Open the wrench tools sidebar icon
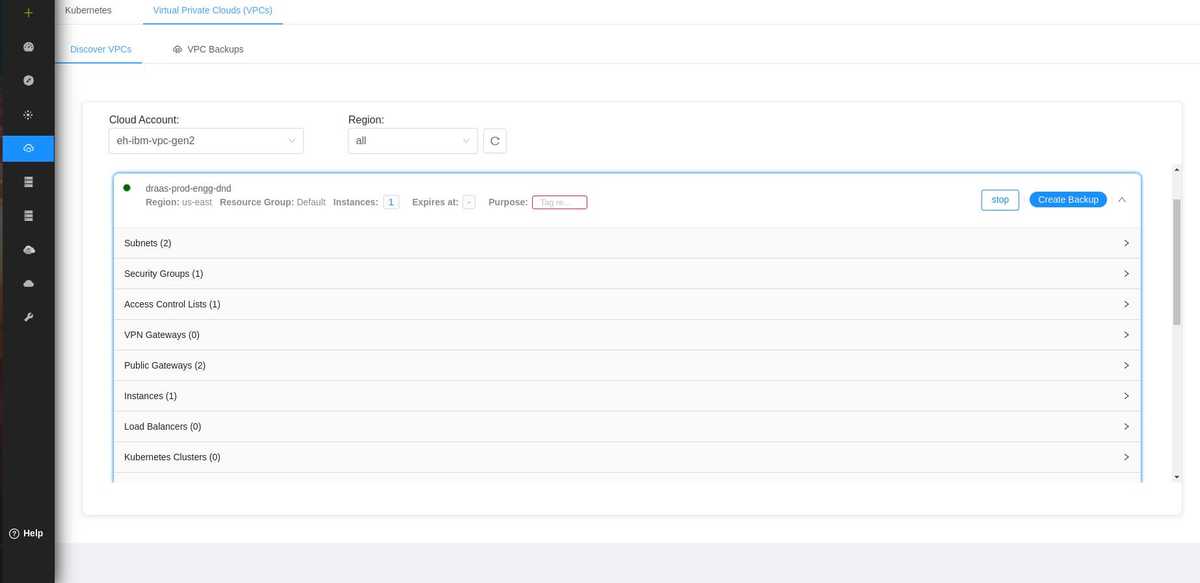 coord(28,317)
